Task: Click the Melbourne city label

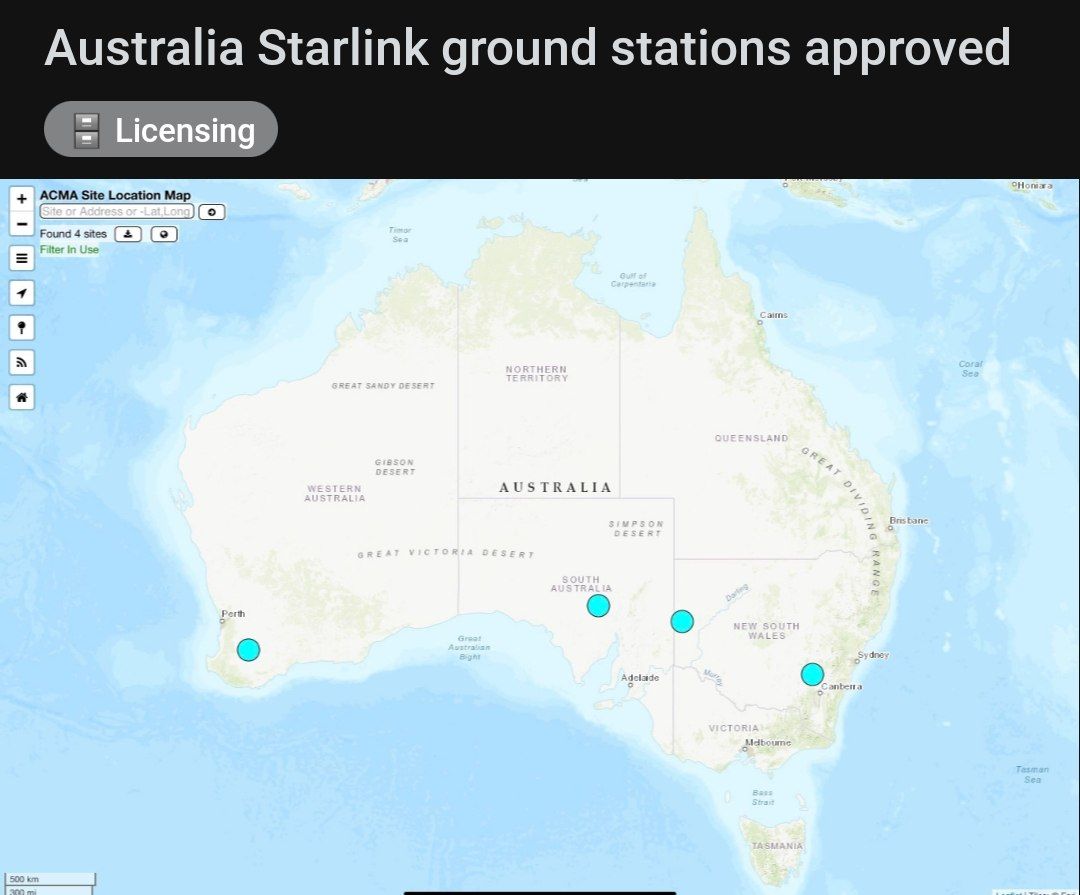Action: tap(768, 743)
